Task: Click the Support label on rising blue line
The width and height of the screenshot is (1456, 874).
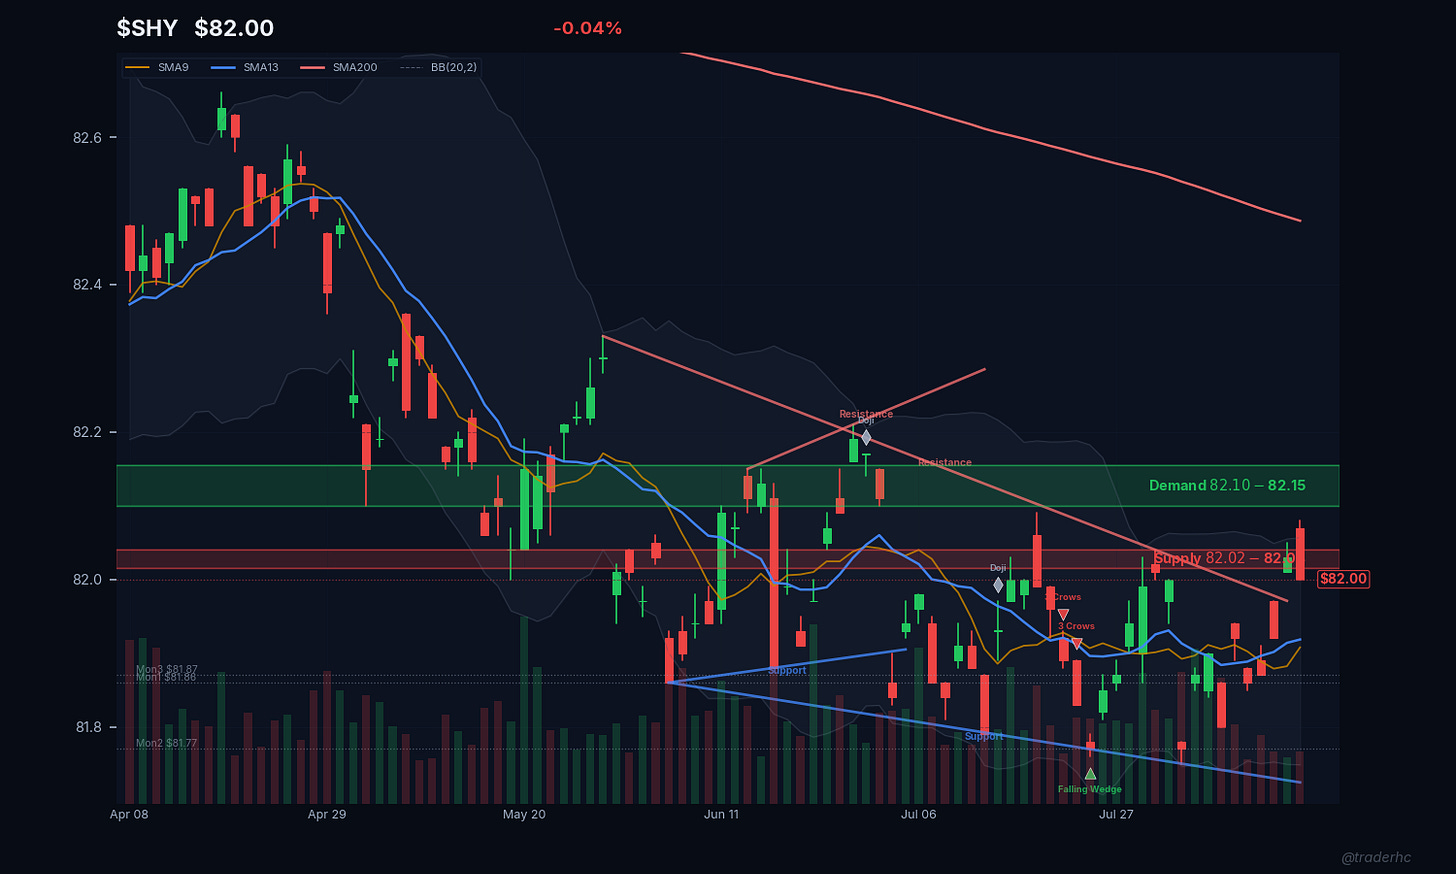Action: 787,670
